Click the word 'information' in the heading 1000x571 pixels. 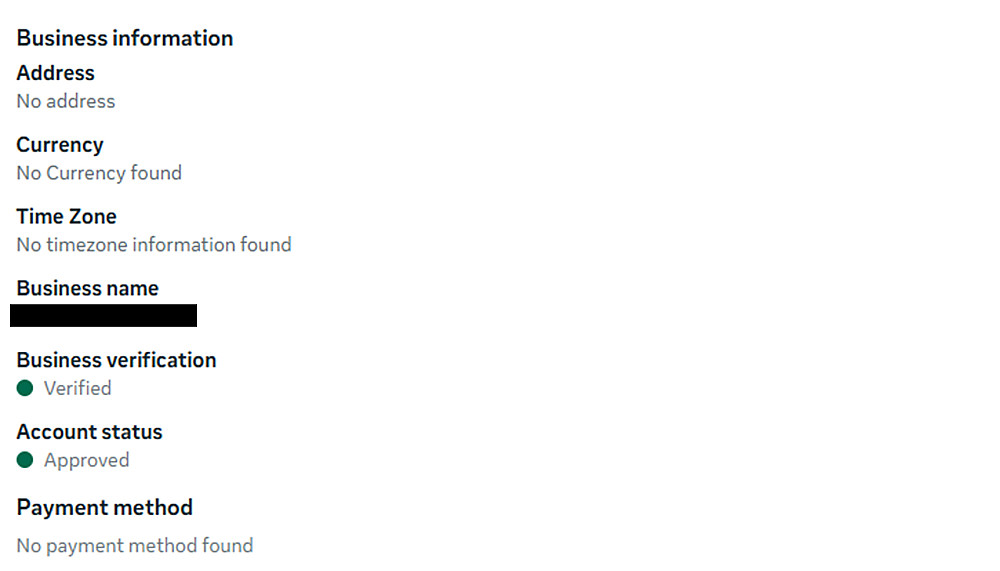(172, 38)
